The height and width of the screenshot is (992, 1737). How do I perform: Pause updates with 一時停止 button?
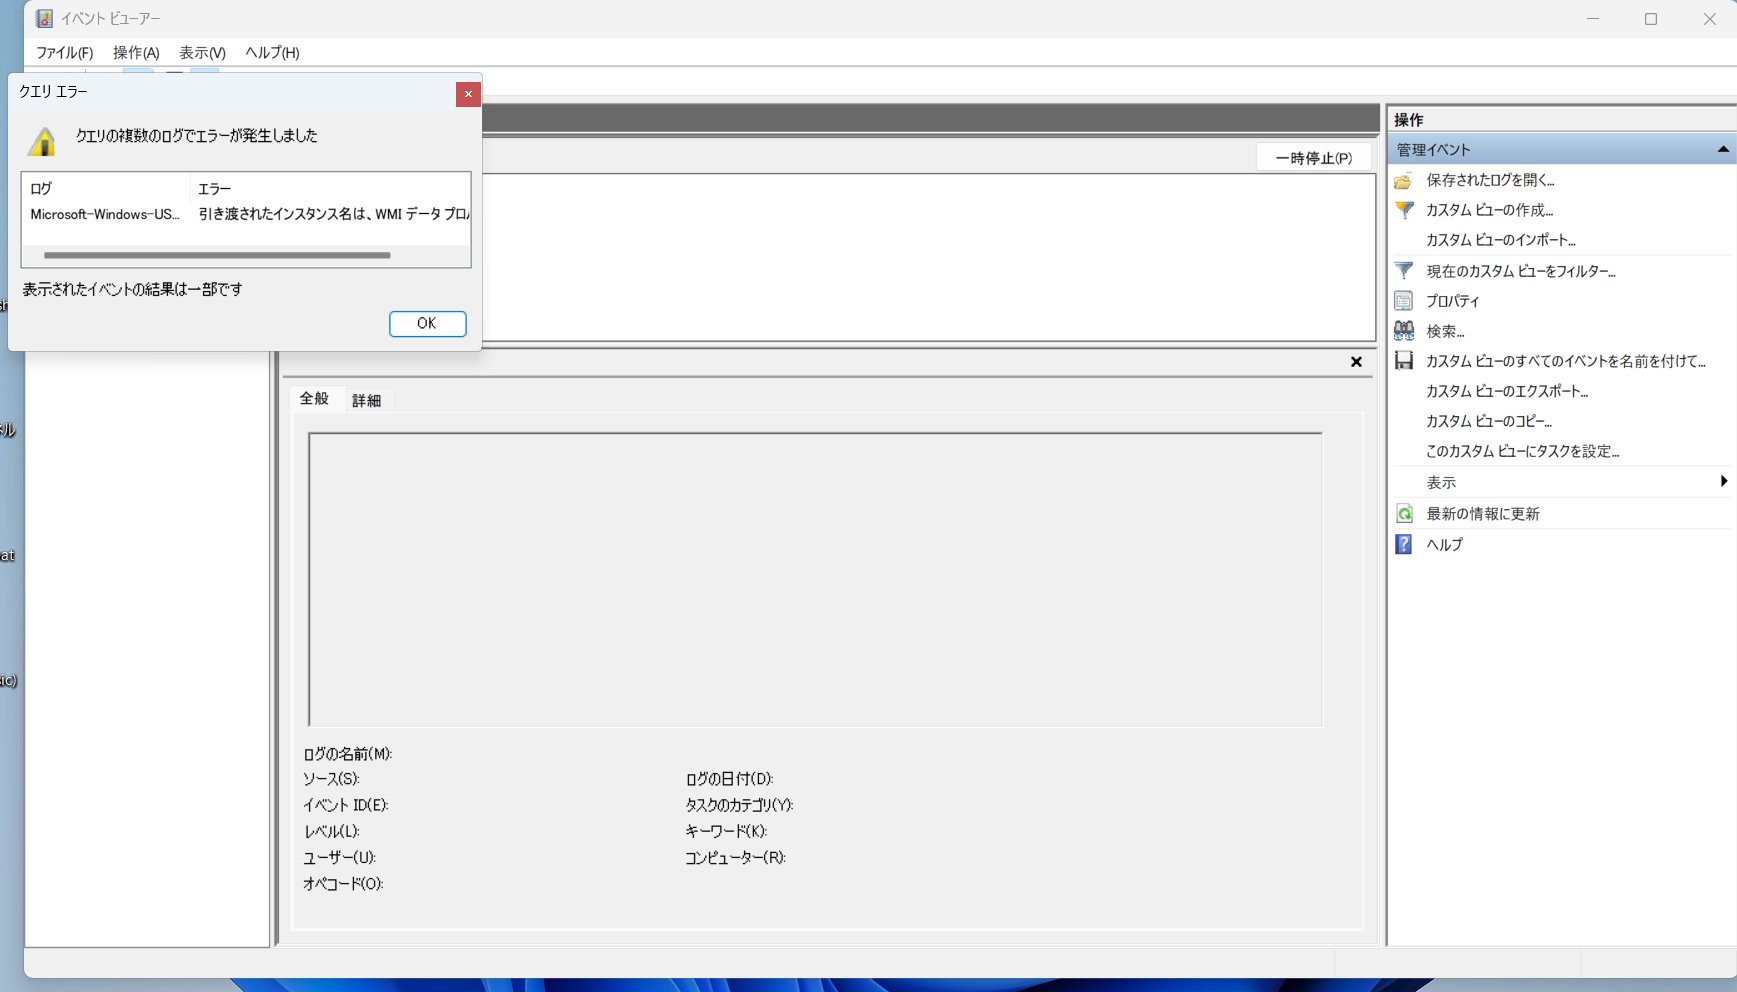[x=1312, y=157]
